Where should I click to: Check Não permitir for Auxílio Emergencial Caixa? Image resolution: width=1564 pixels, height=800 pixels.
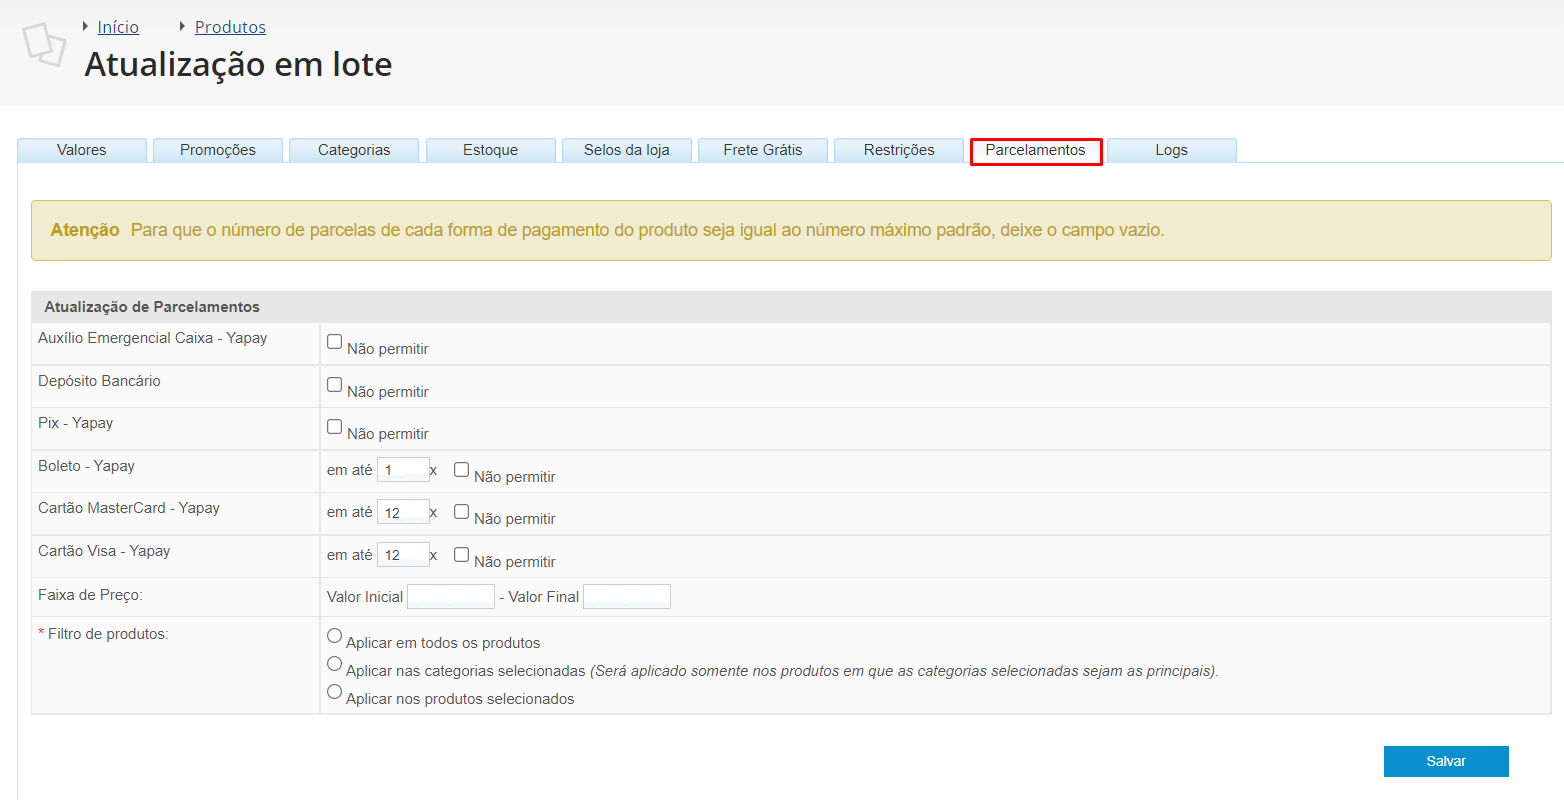(335, 341)
